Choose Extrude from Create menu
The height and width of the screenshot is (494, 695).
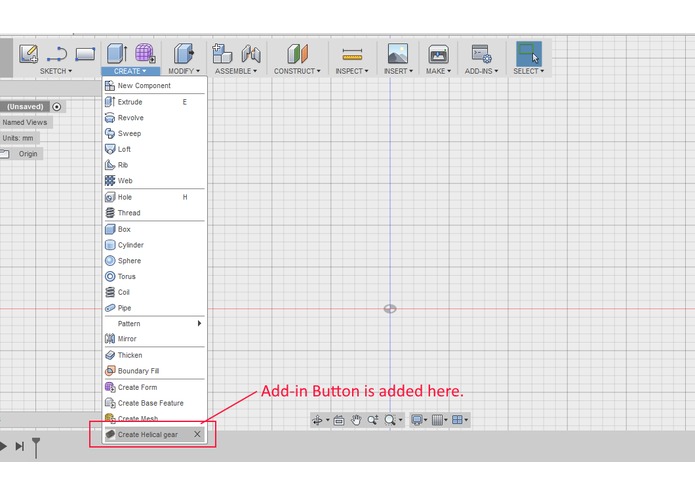[x=154, y=102]
